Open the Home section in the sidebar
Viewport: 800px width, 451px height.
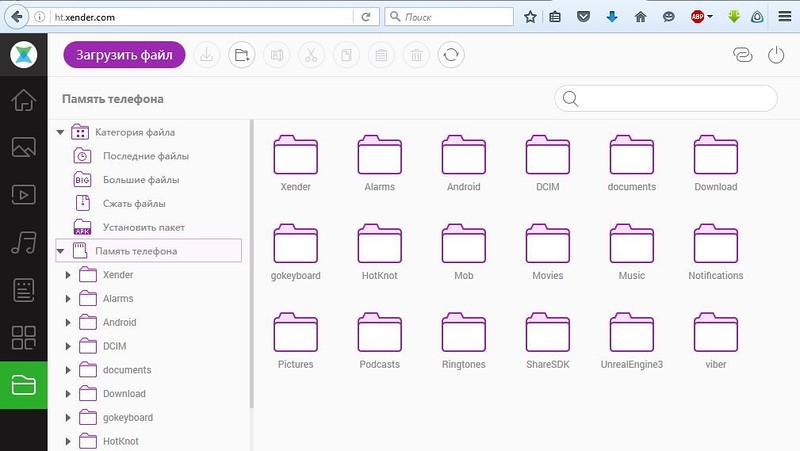tap(23, 100)
